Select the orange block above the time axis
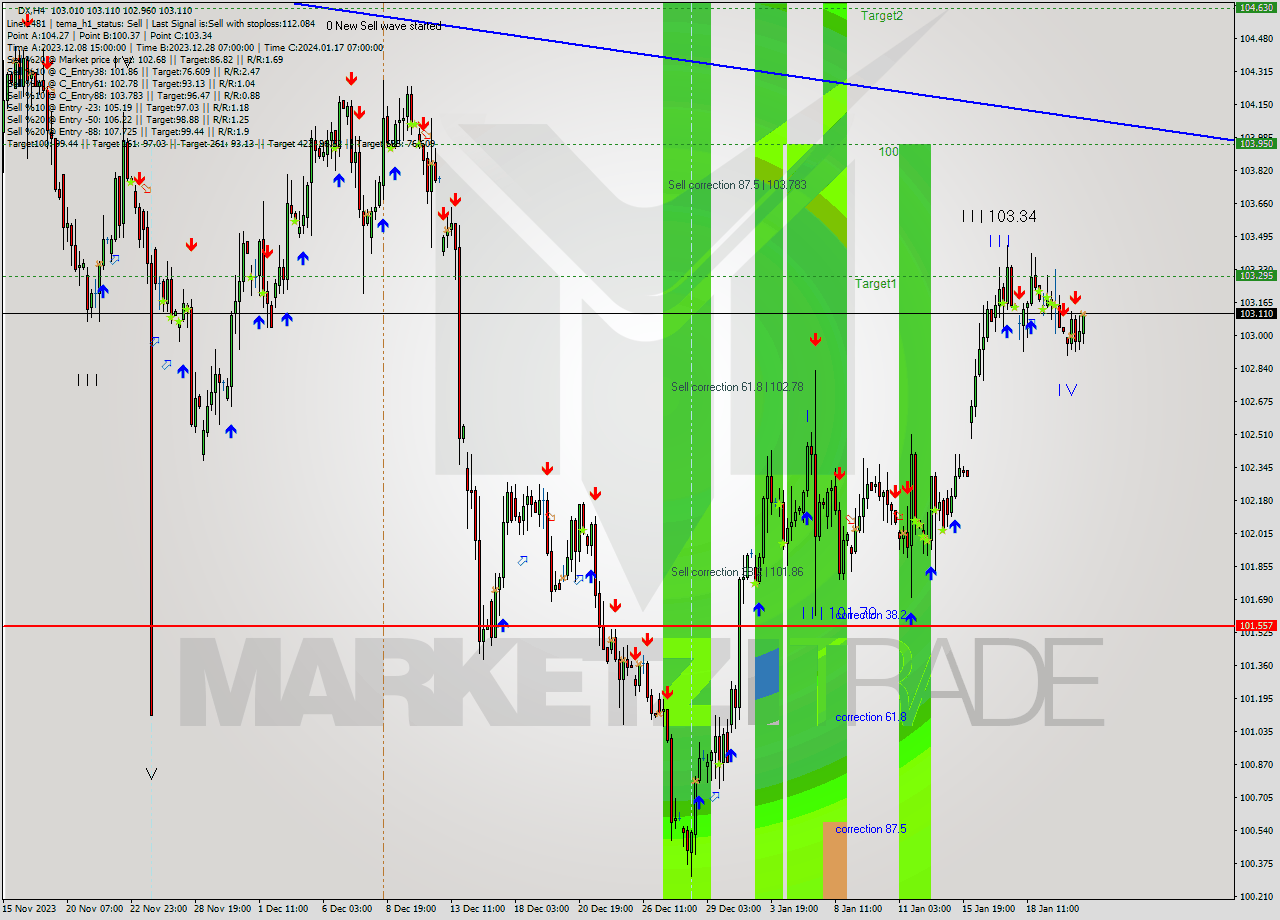This screenshot has width=1280, height=920. coord(835,860)
